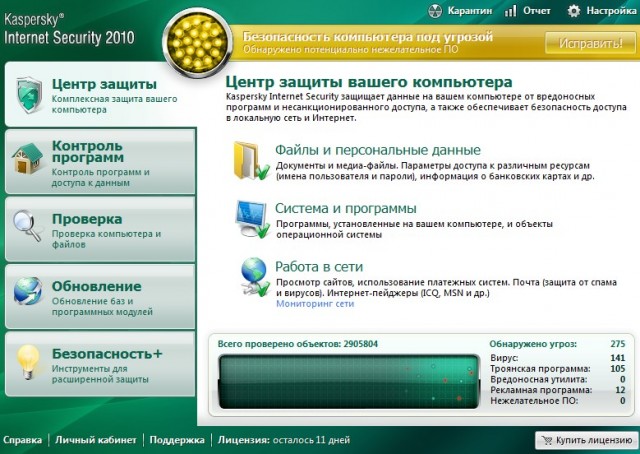Open the Система и программы monitor icon
This screenshot has width=640, height=454.
253,219
